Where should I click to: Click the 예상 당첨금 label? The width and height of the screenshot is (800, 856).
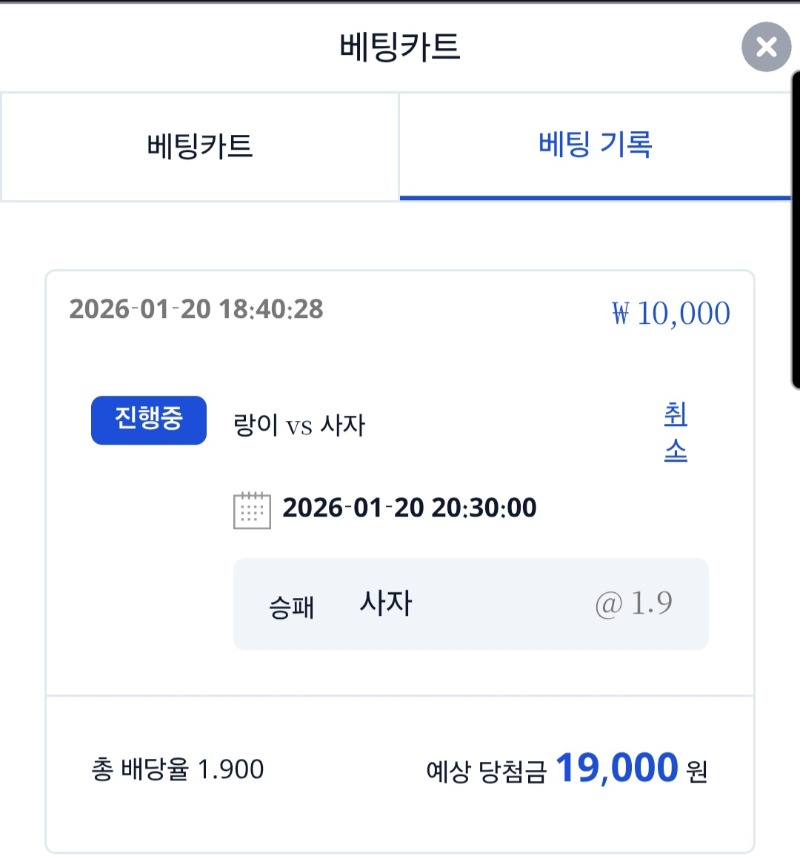(x=486, y=771)
